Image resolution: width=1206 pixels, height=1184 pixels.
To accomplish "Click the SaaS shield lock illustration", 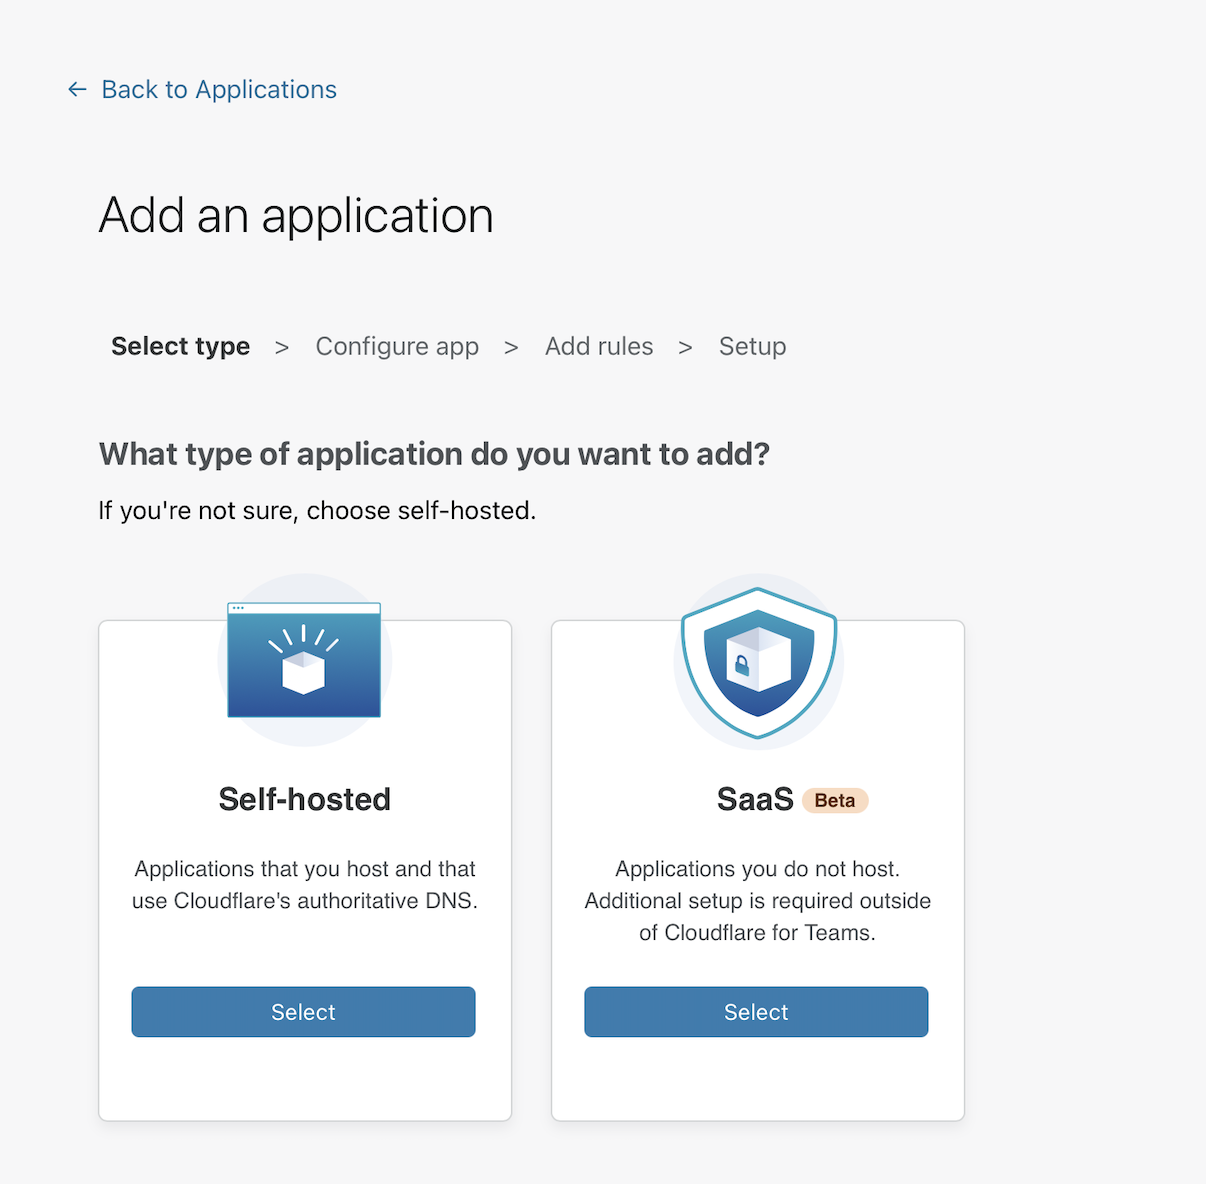I will pos(758,662).
